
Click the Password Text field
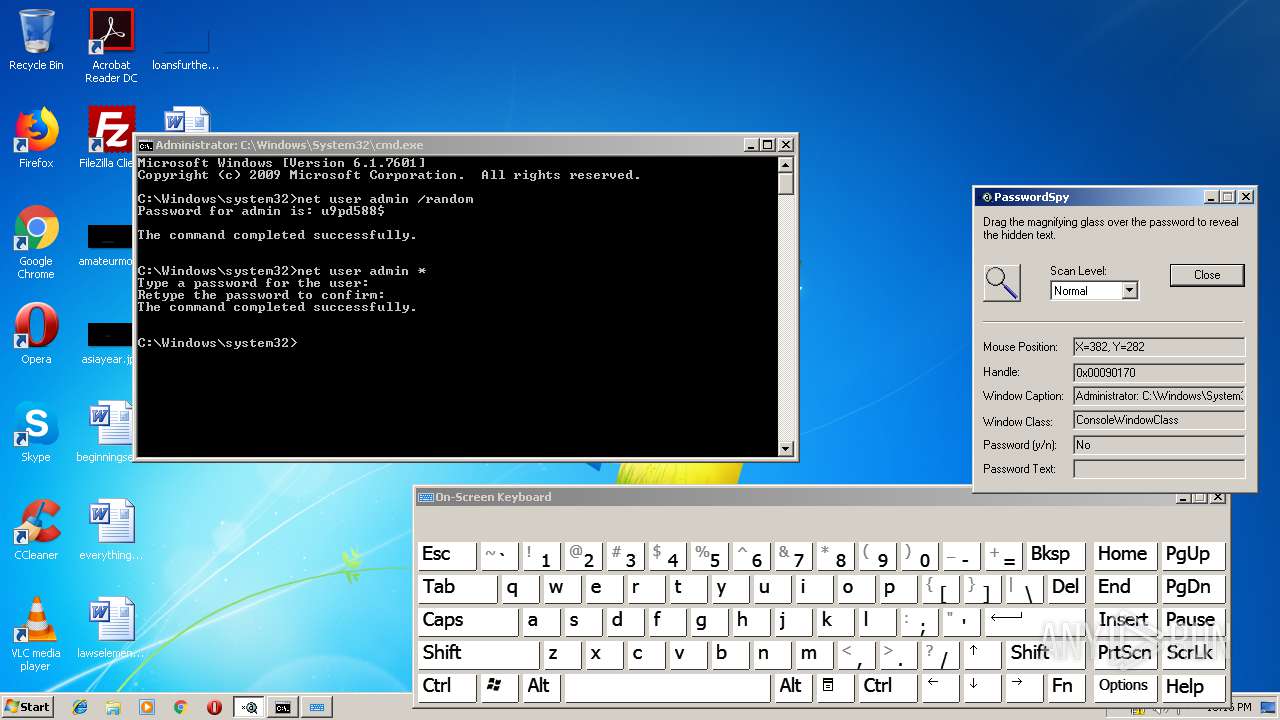(x=1159, y=468)
